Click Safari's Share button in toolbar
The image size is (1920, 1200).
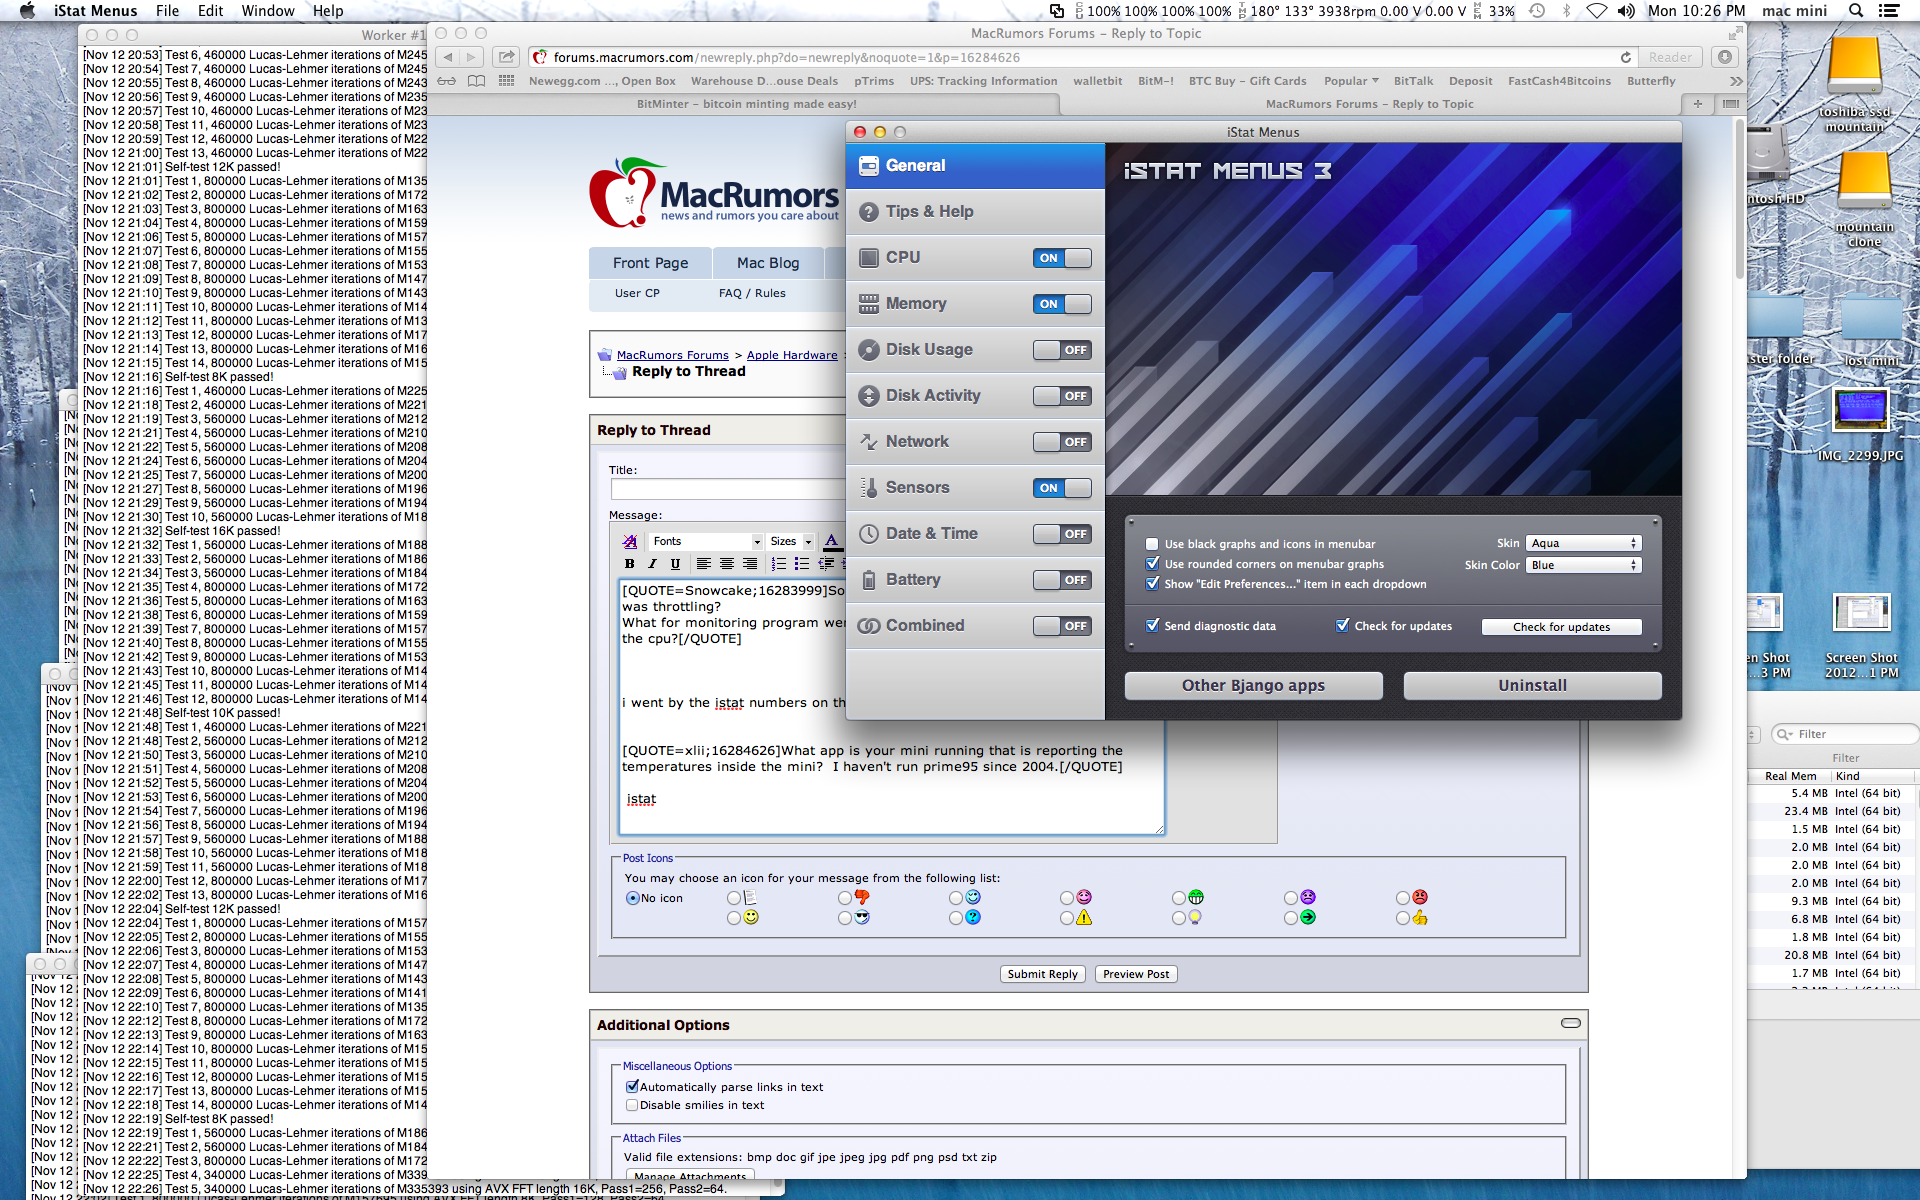pos(507,57)
